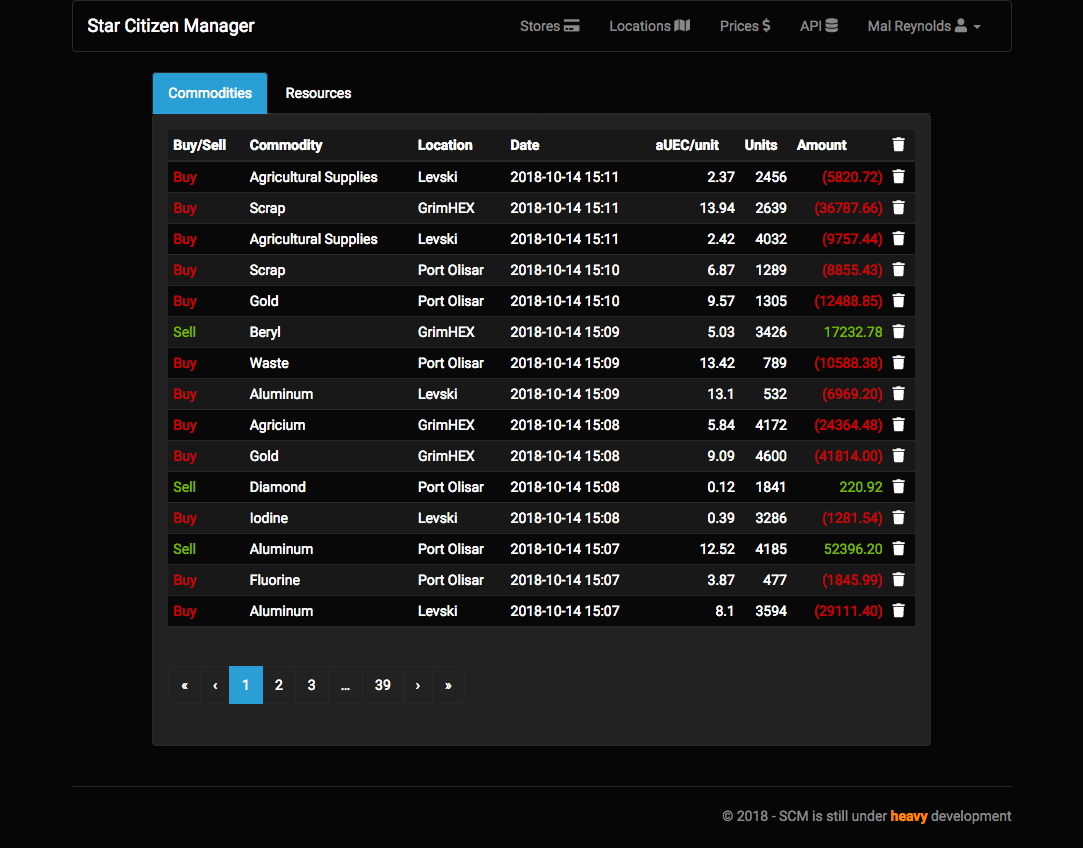Open the Locations page

[649, 26]
